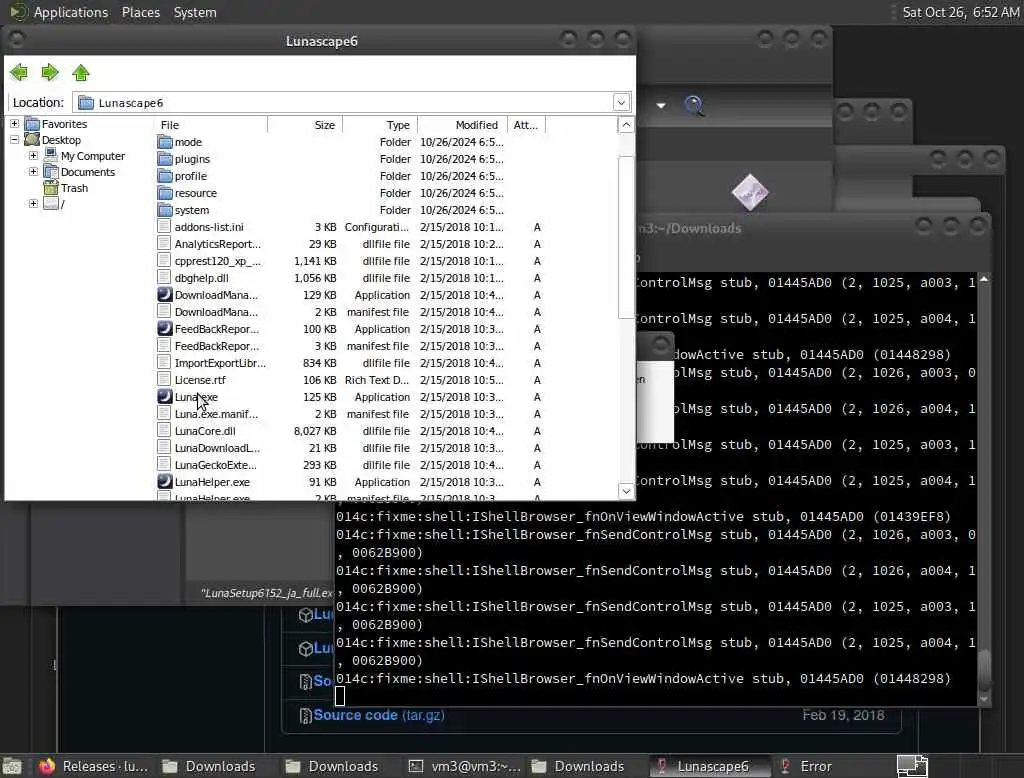Select the LunaCore.dll file icon
This screenshot has width=1024, height=778.
coord(165,430)
